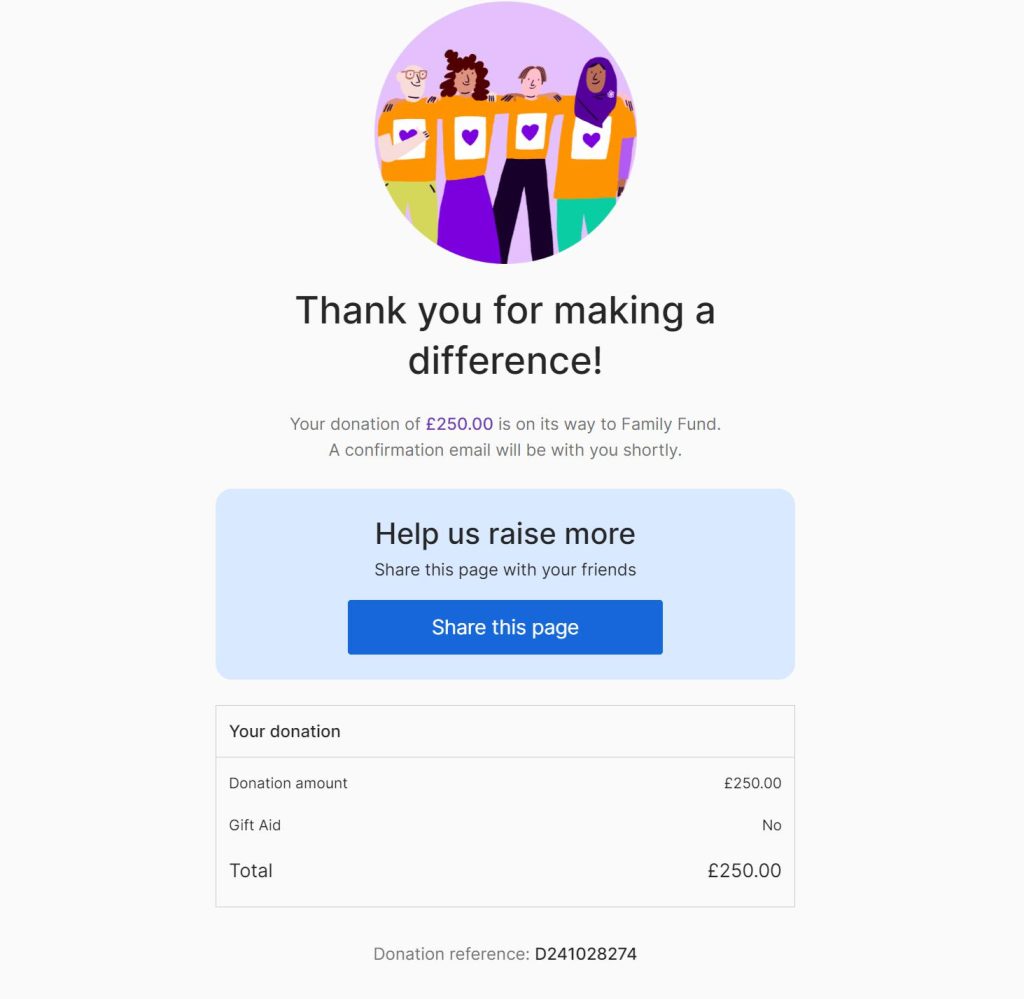The width and height of the screenshot is (1024, 999).
Task: Click the heart on the glasses man's shirt
Action: pyautogui.click(x=408, y=135)
